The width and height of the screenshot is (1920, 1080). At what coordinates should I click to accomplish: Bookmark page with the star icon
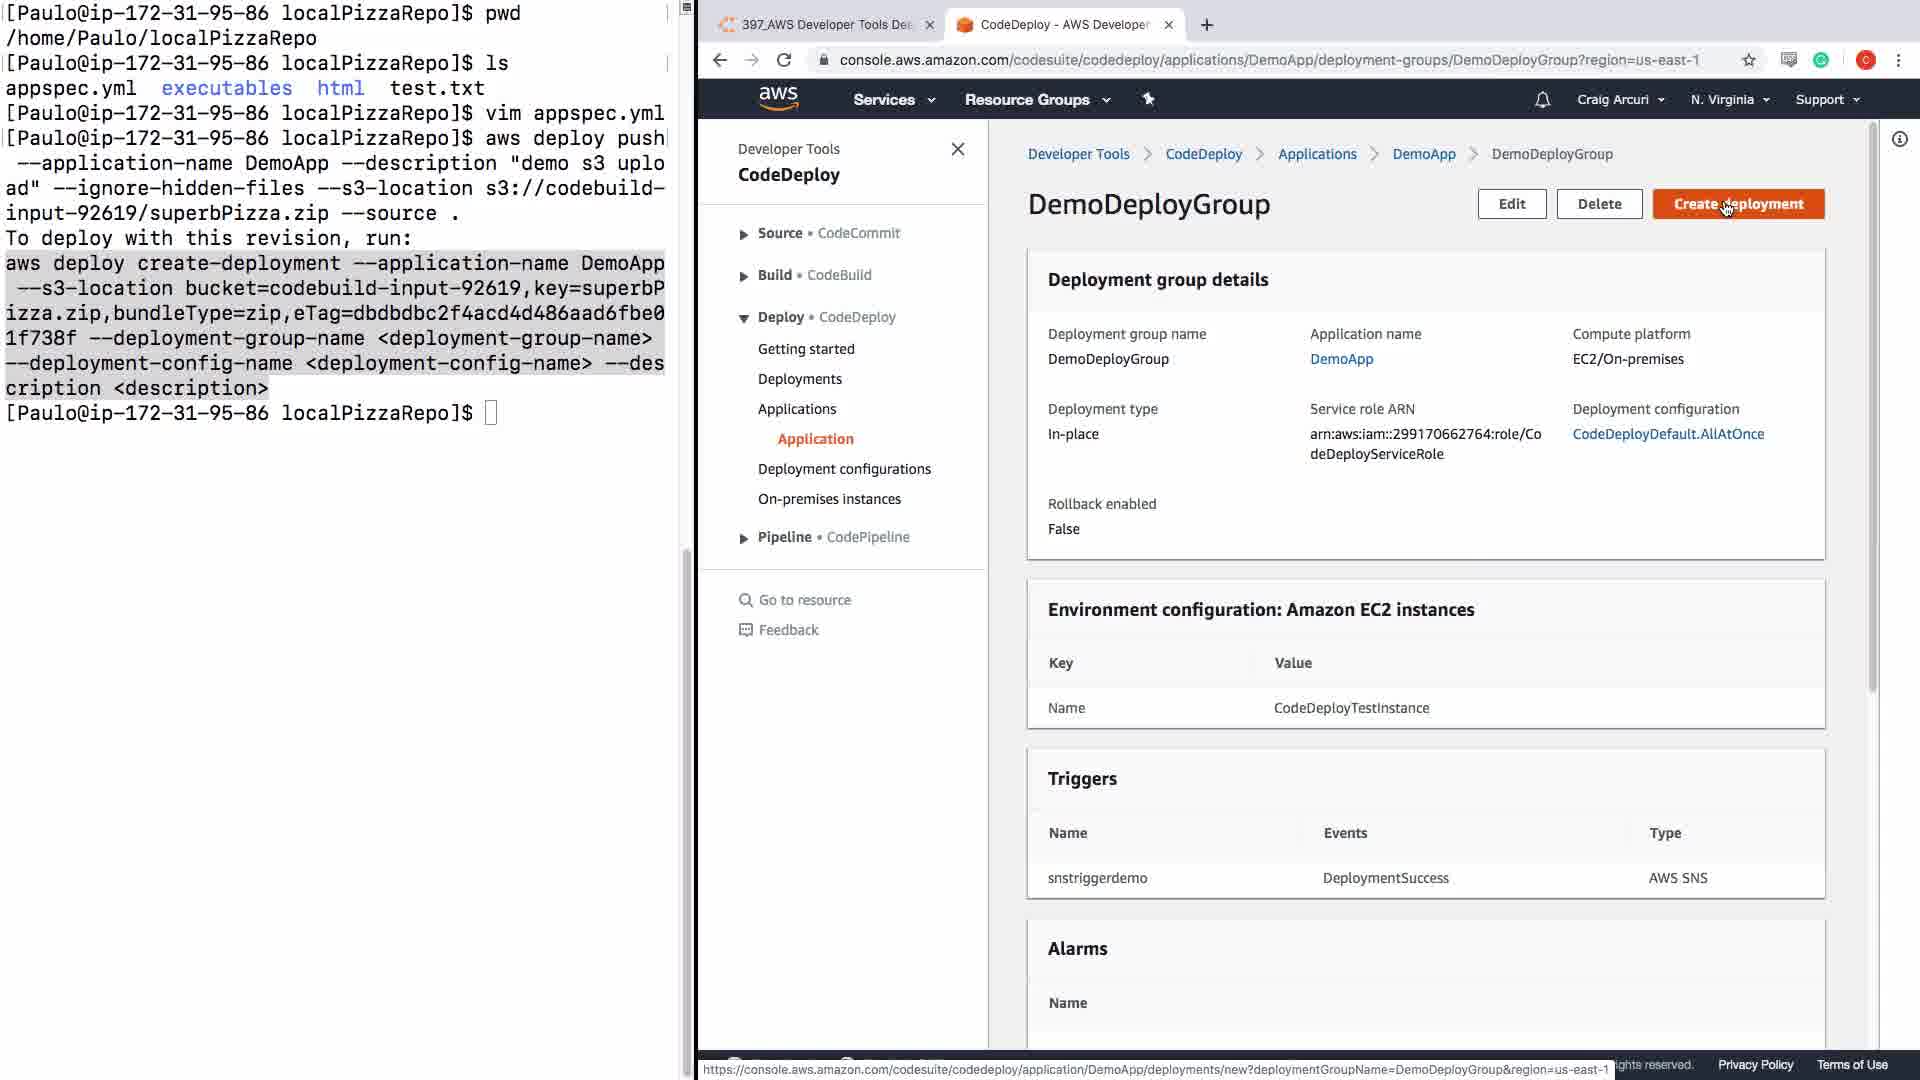[x=1749, y=60]
